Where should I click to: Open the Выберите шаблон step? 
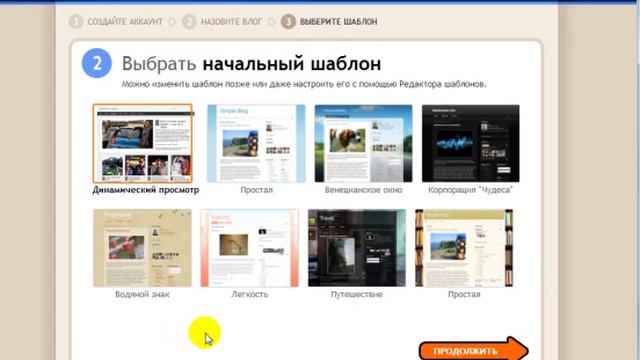[x=329, y=22]
